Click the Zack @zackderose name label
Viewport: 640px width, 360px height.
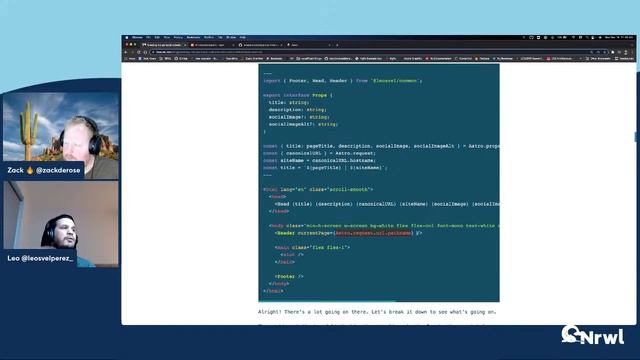coord(43,170)
